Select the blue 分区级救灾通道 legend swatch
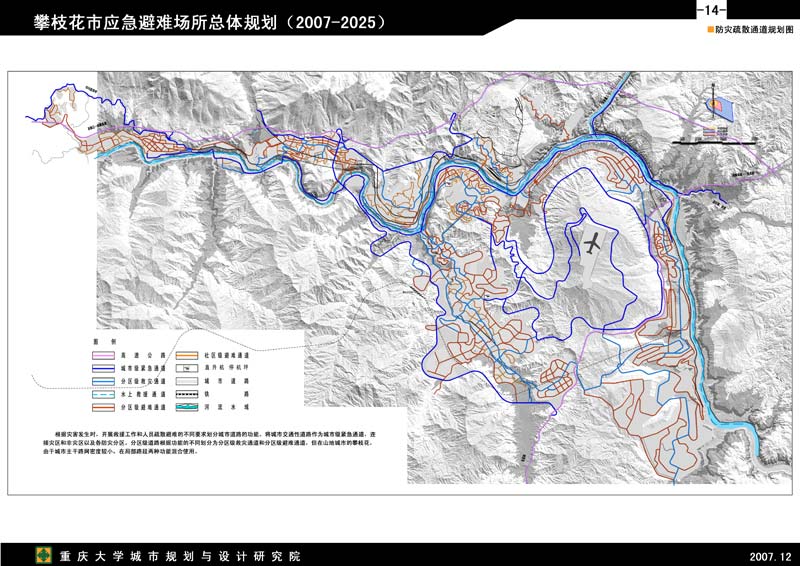 104,381
